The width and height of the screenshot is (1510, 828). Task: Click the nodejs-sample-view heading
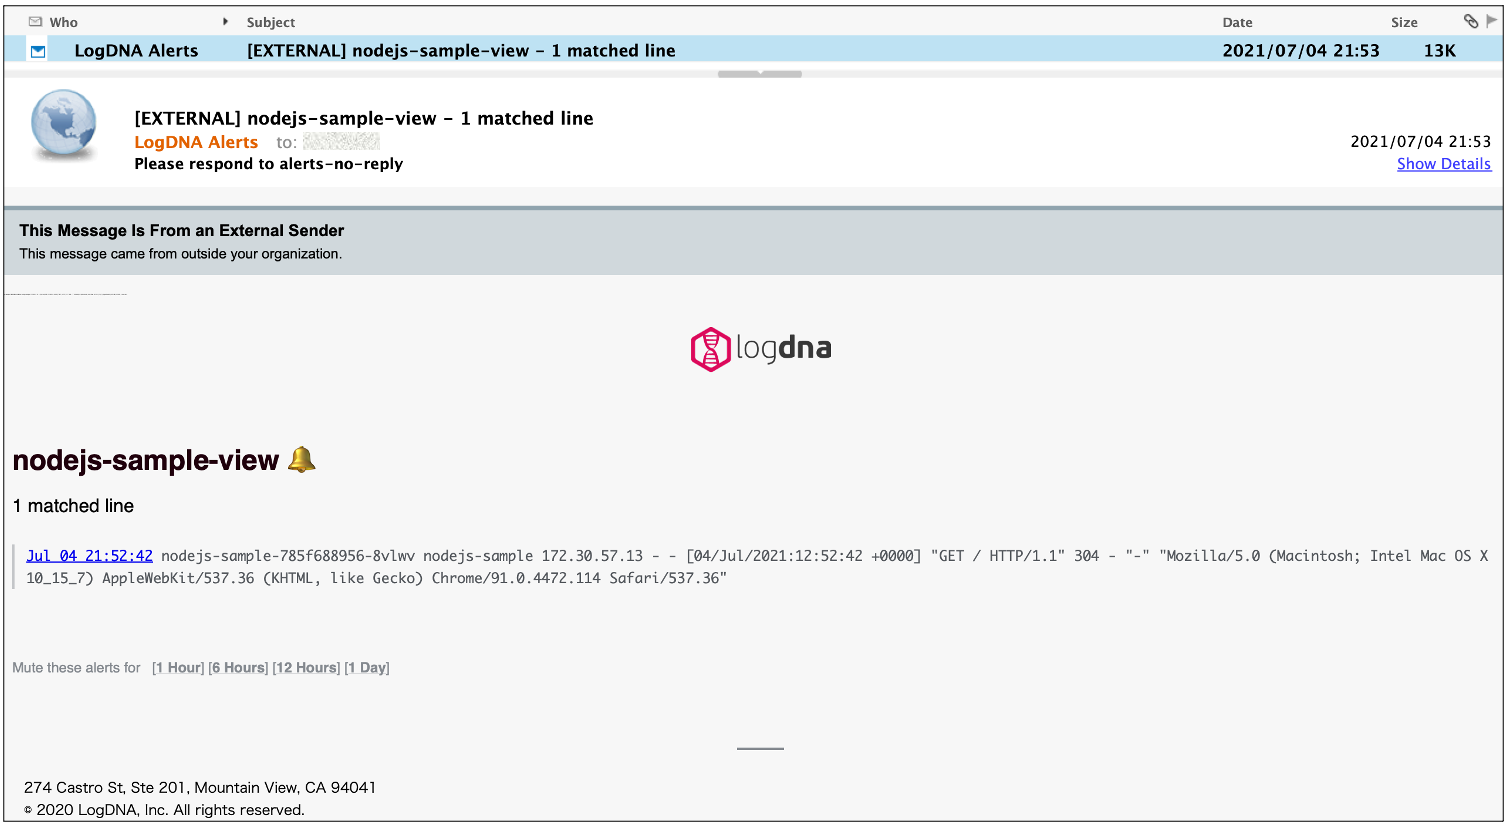point(146,460)
